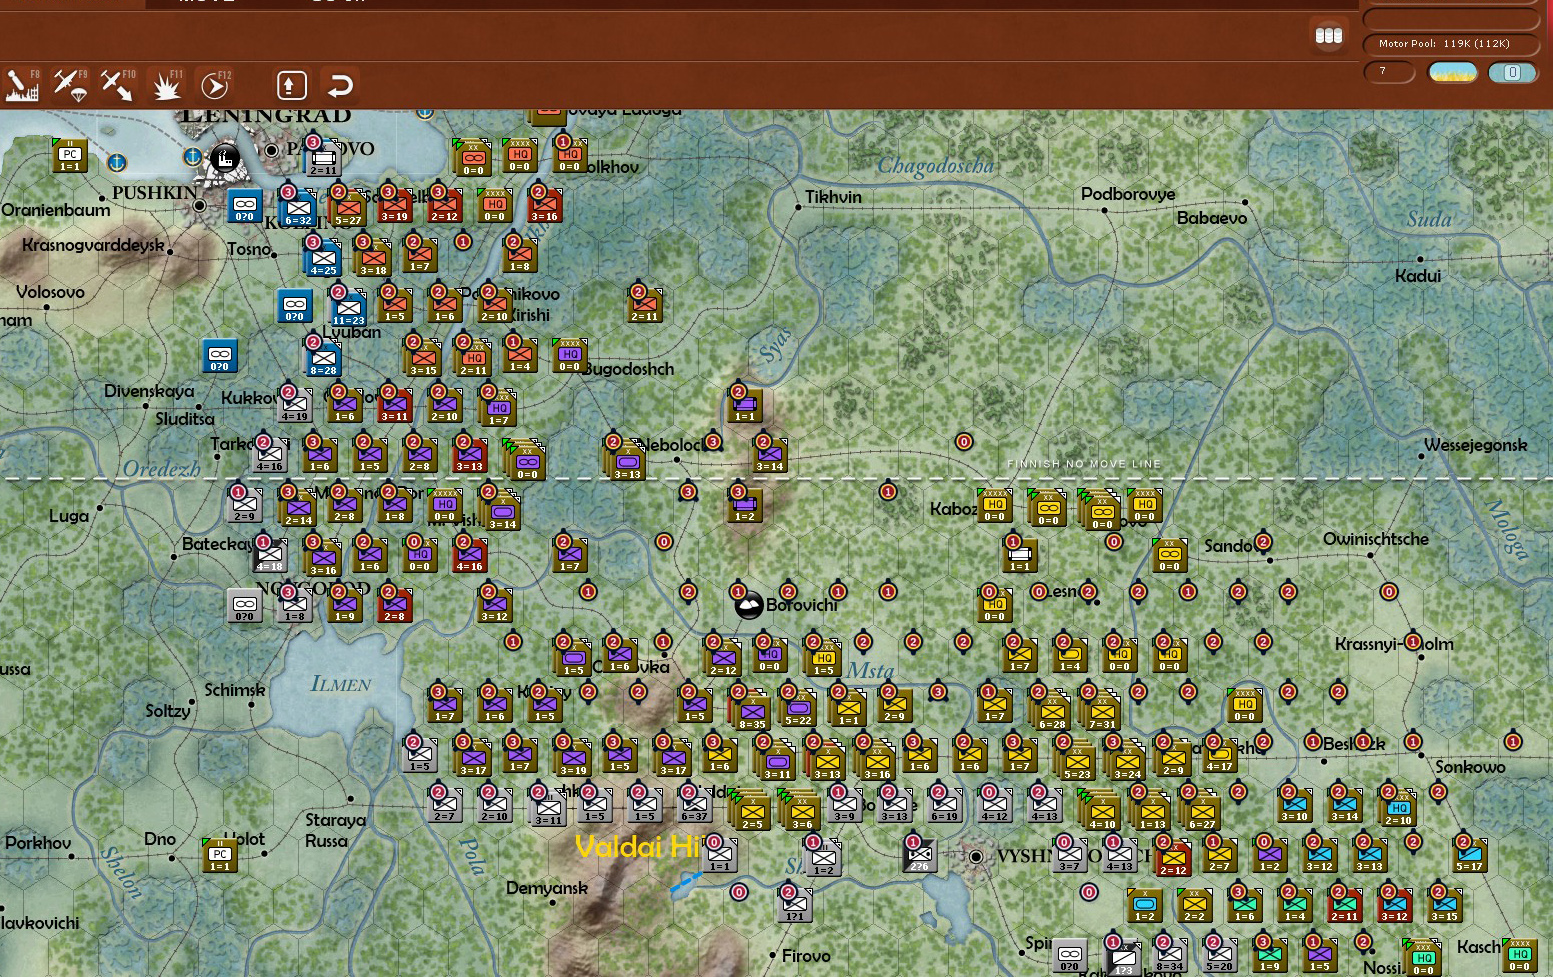Click the Demyansk town label
Viewport: 1553px width, 977px height.
[x=547, y=888]
